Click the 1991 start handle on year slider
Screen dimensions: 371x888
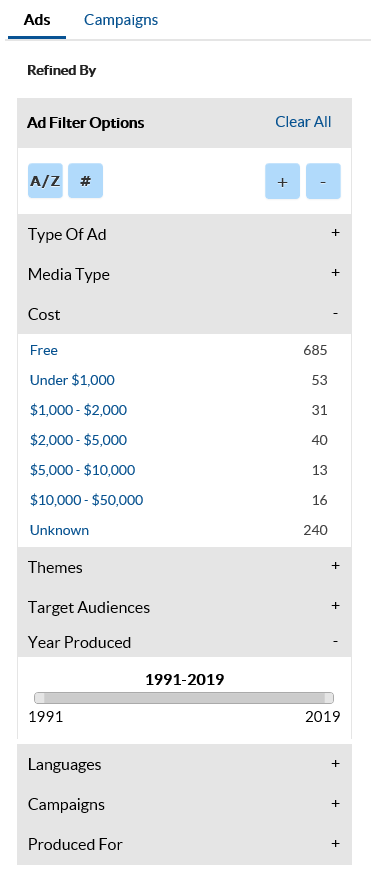40,698
